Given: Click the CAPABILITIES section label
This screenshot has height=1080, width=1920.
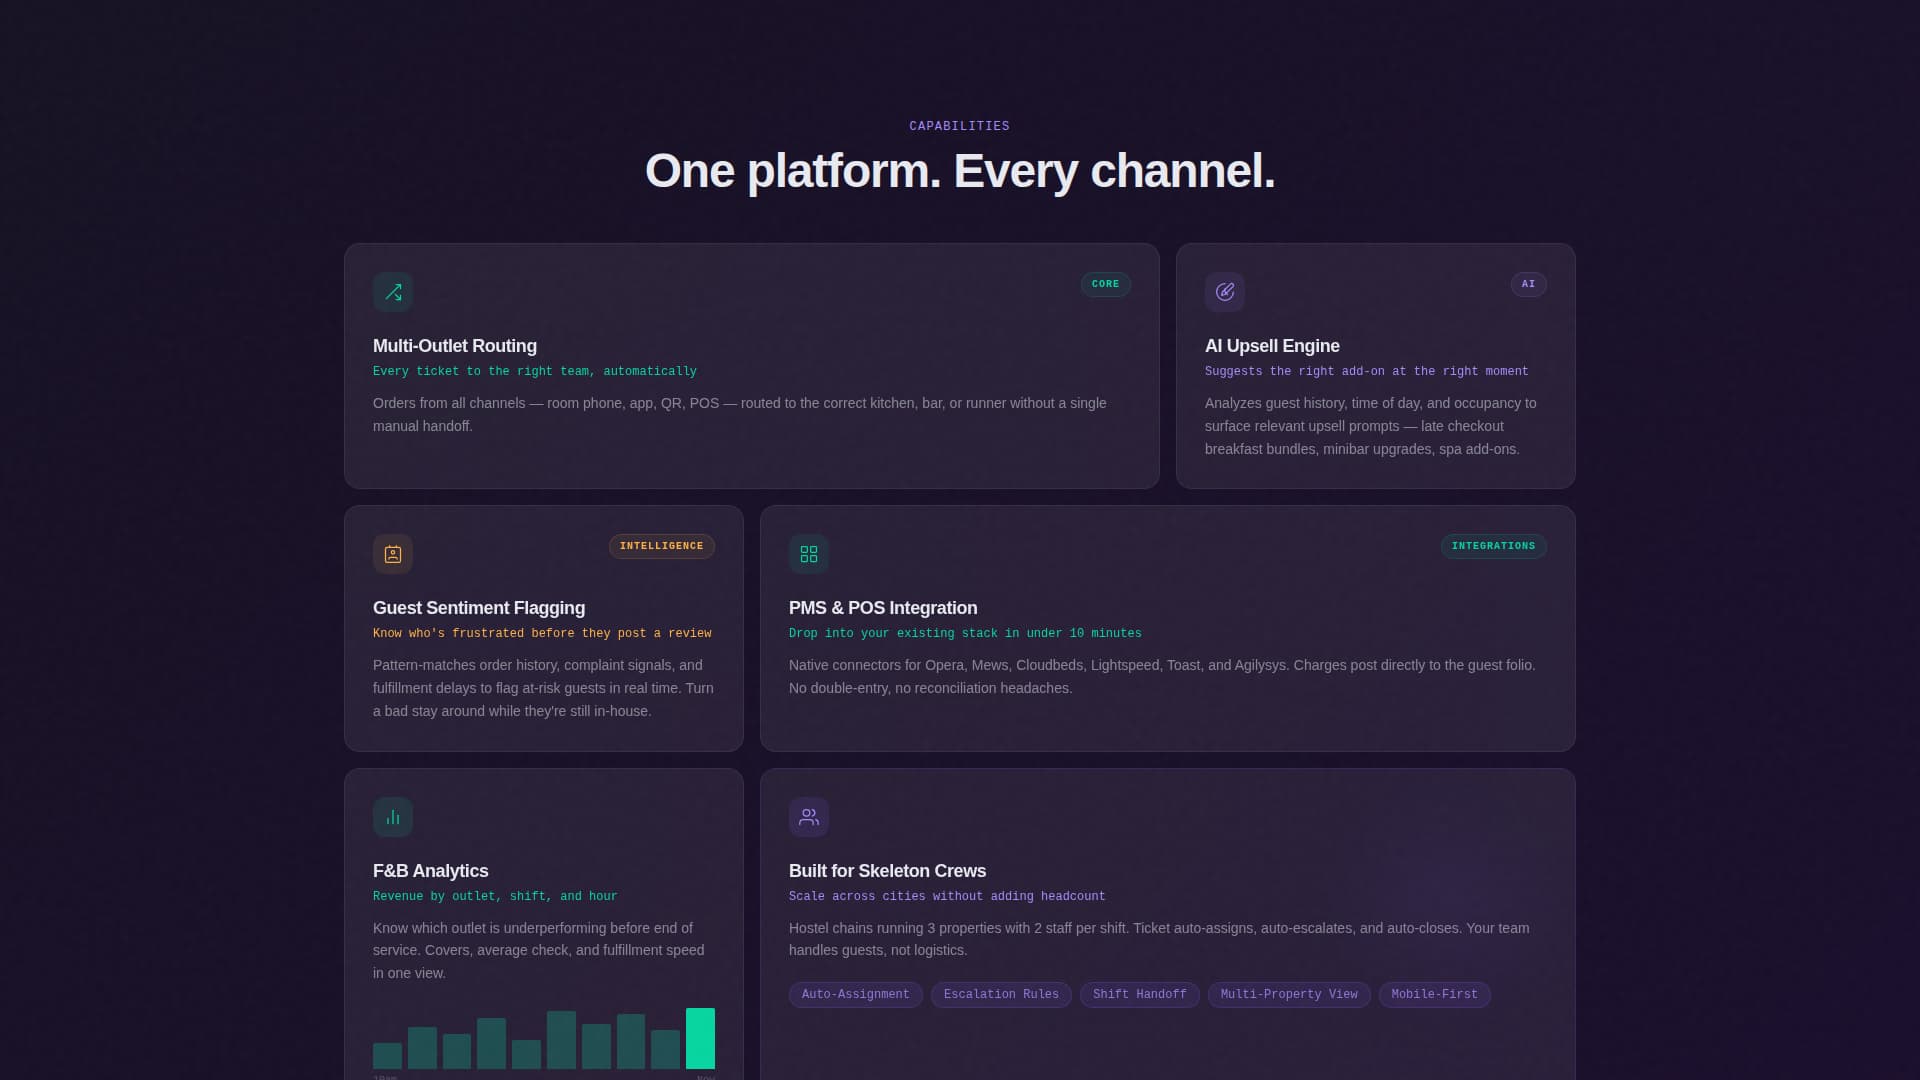Looking at the screenshot, I should coord(960,126).
